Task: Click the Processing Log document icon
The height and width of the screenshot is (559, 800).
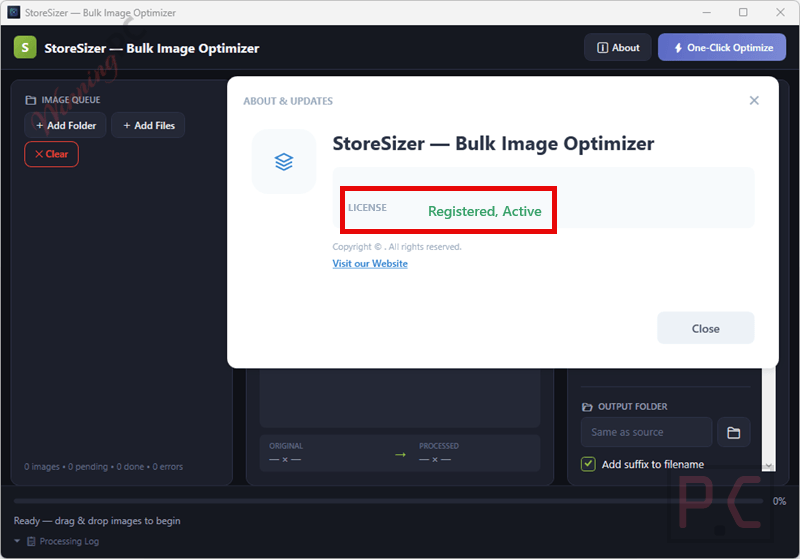Action: (31, 541)
